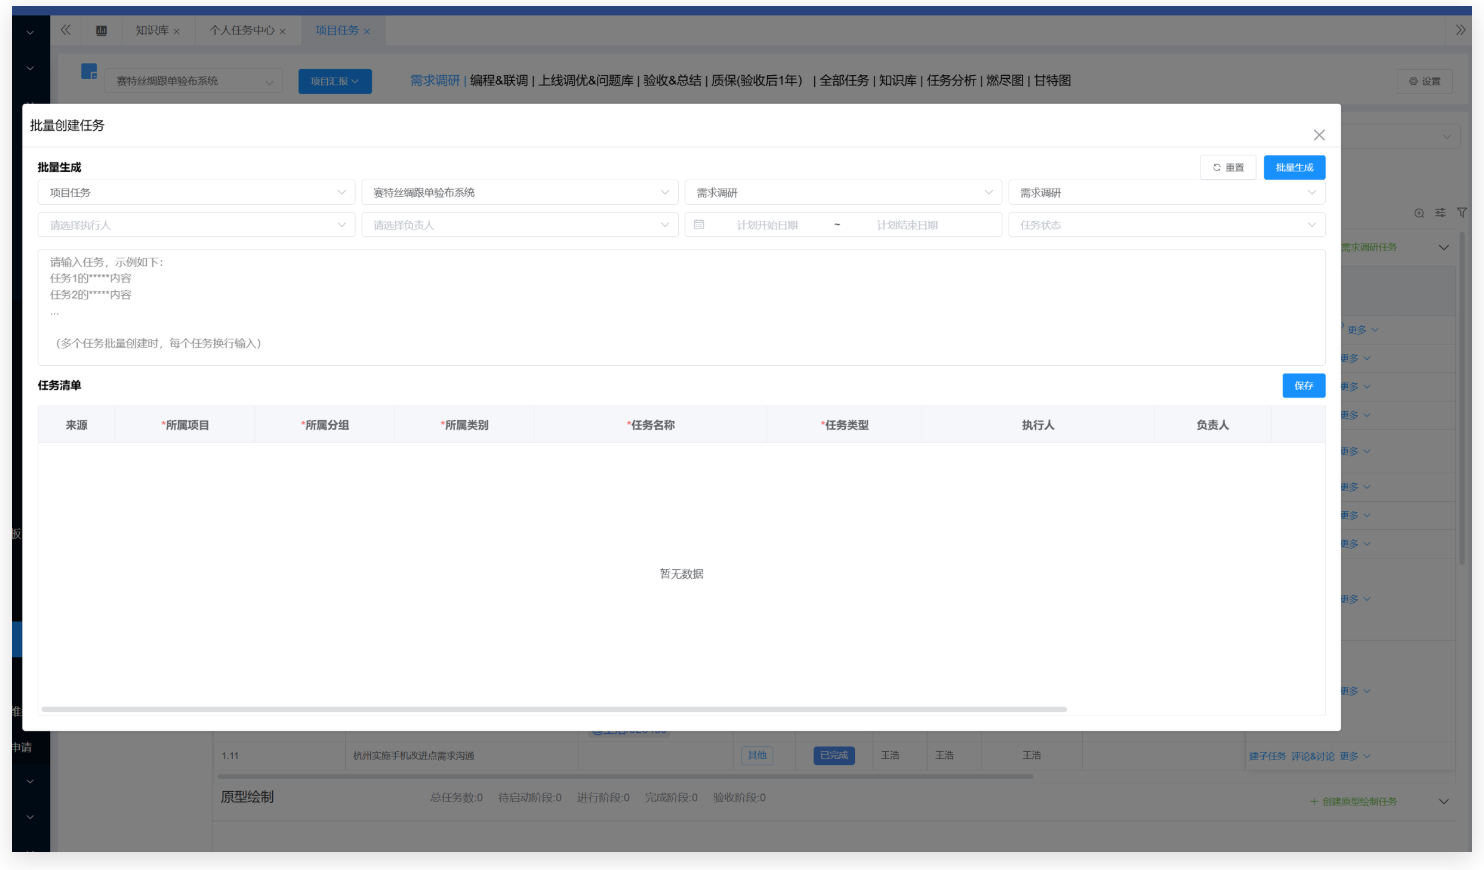Click the 其他 tag in row 1.11

757,756
